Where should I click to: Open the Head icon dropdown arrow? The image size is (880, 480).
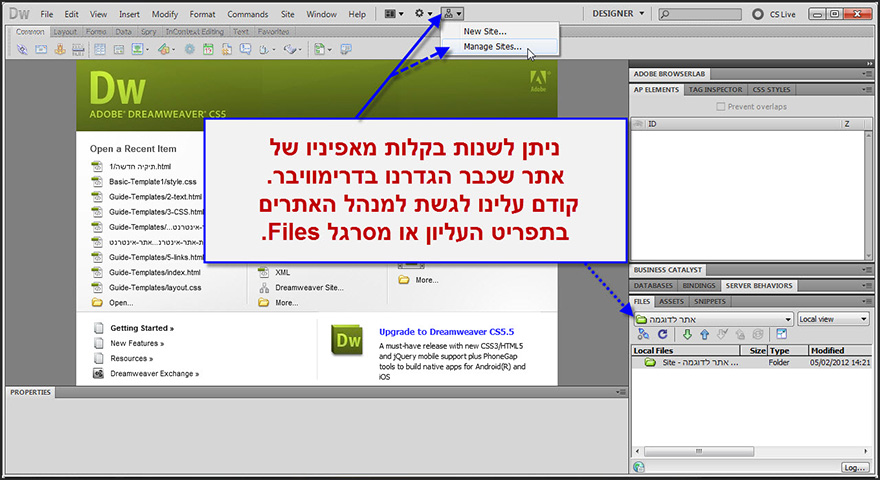(274, 49)
